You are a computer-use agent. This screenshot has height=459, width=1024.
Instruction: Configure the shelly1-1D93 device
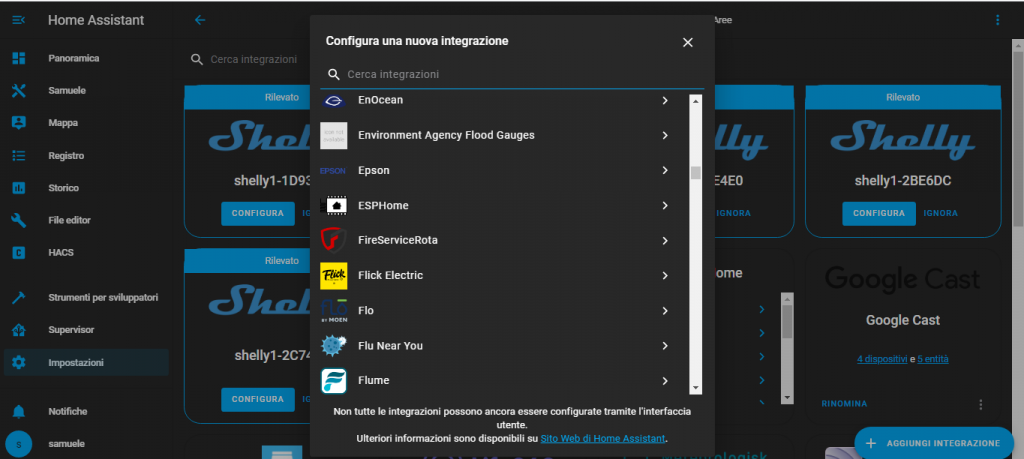258,214
